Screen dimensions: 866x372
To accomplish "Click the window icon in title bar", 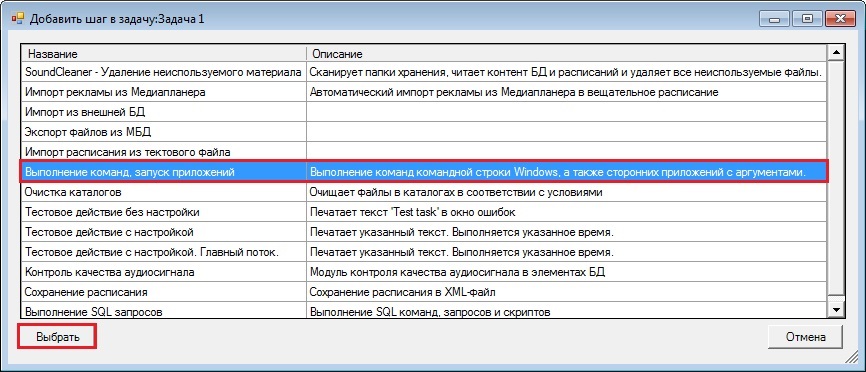I will coord(18,18).
